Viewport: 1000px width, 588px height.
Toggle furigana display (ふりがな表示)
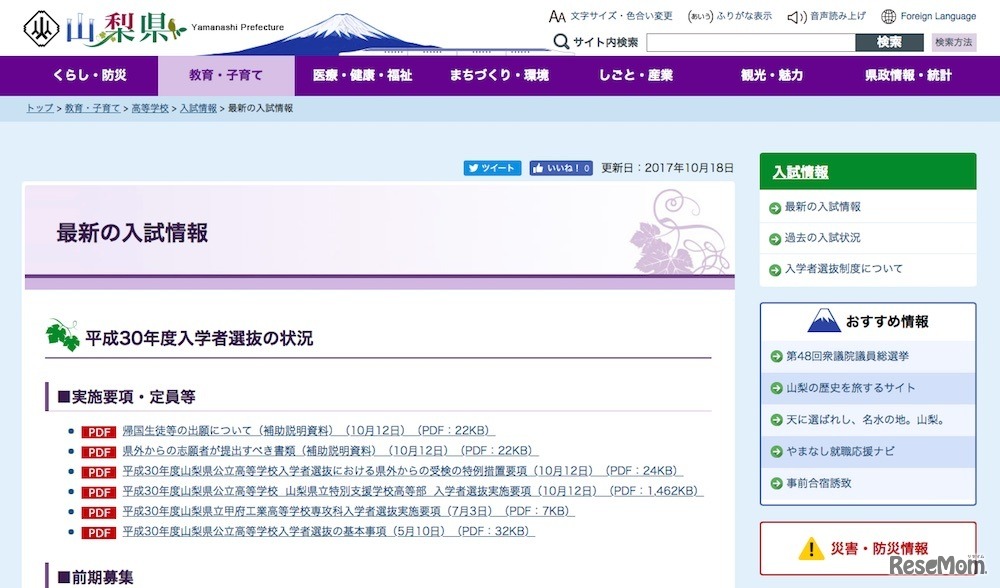[x=729, y=16]
